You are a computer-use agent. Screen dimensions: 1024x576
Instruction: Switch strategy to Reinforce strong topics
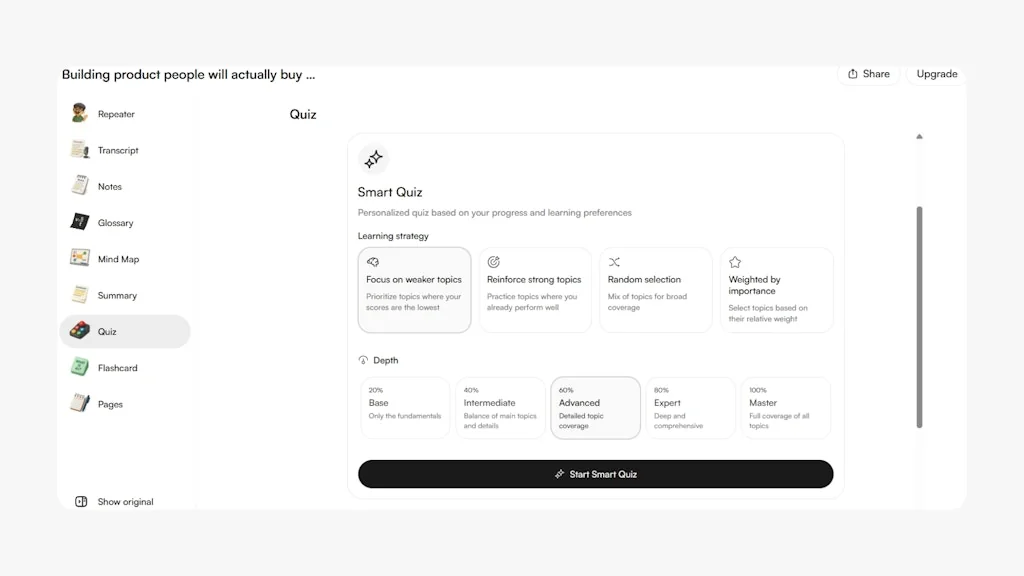pyautogui.click(x=535, y=289)
